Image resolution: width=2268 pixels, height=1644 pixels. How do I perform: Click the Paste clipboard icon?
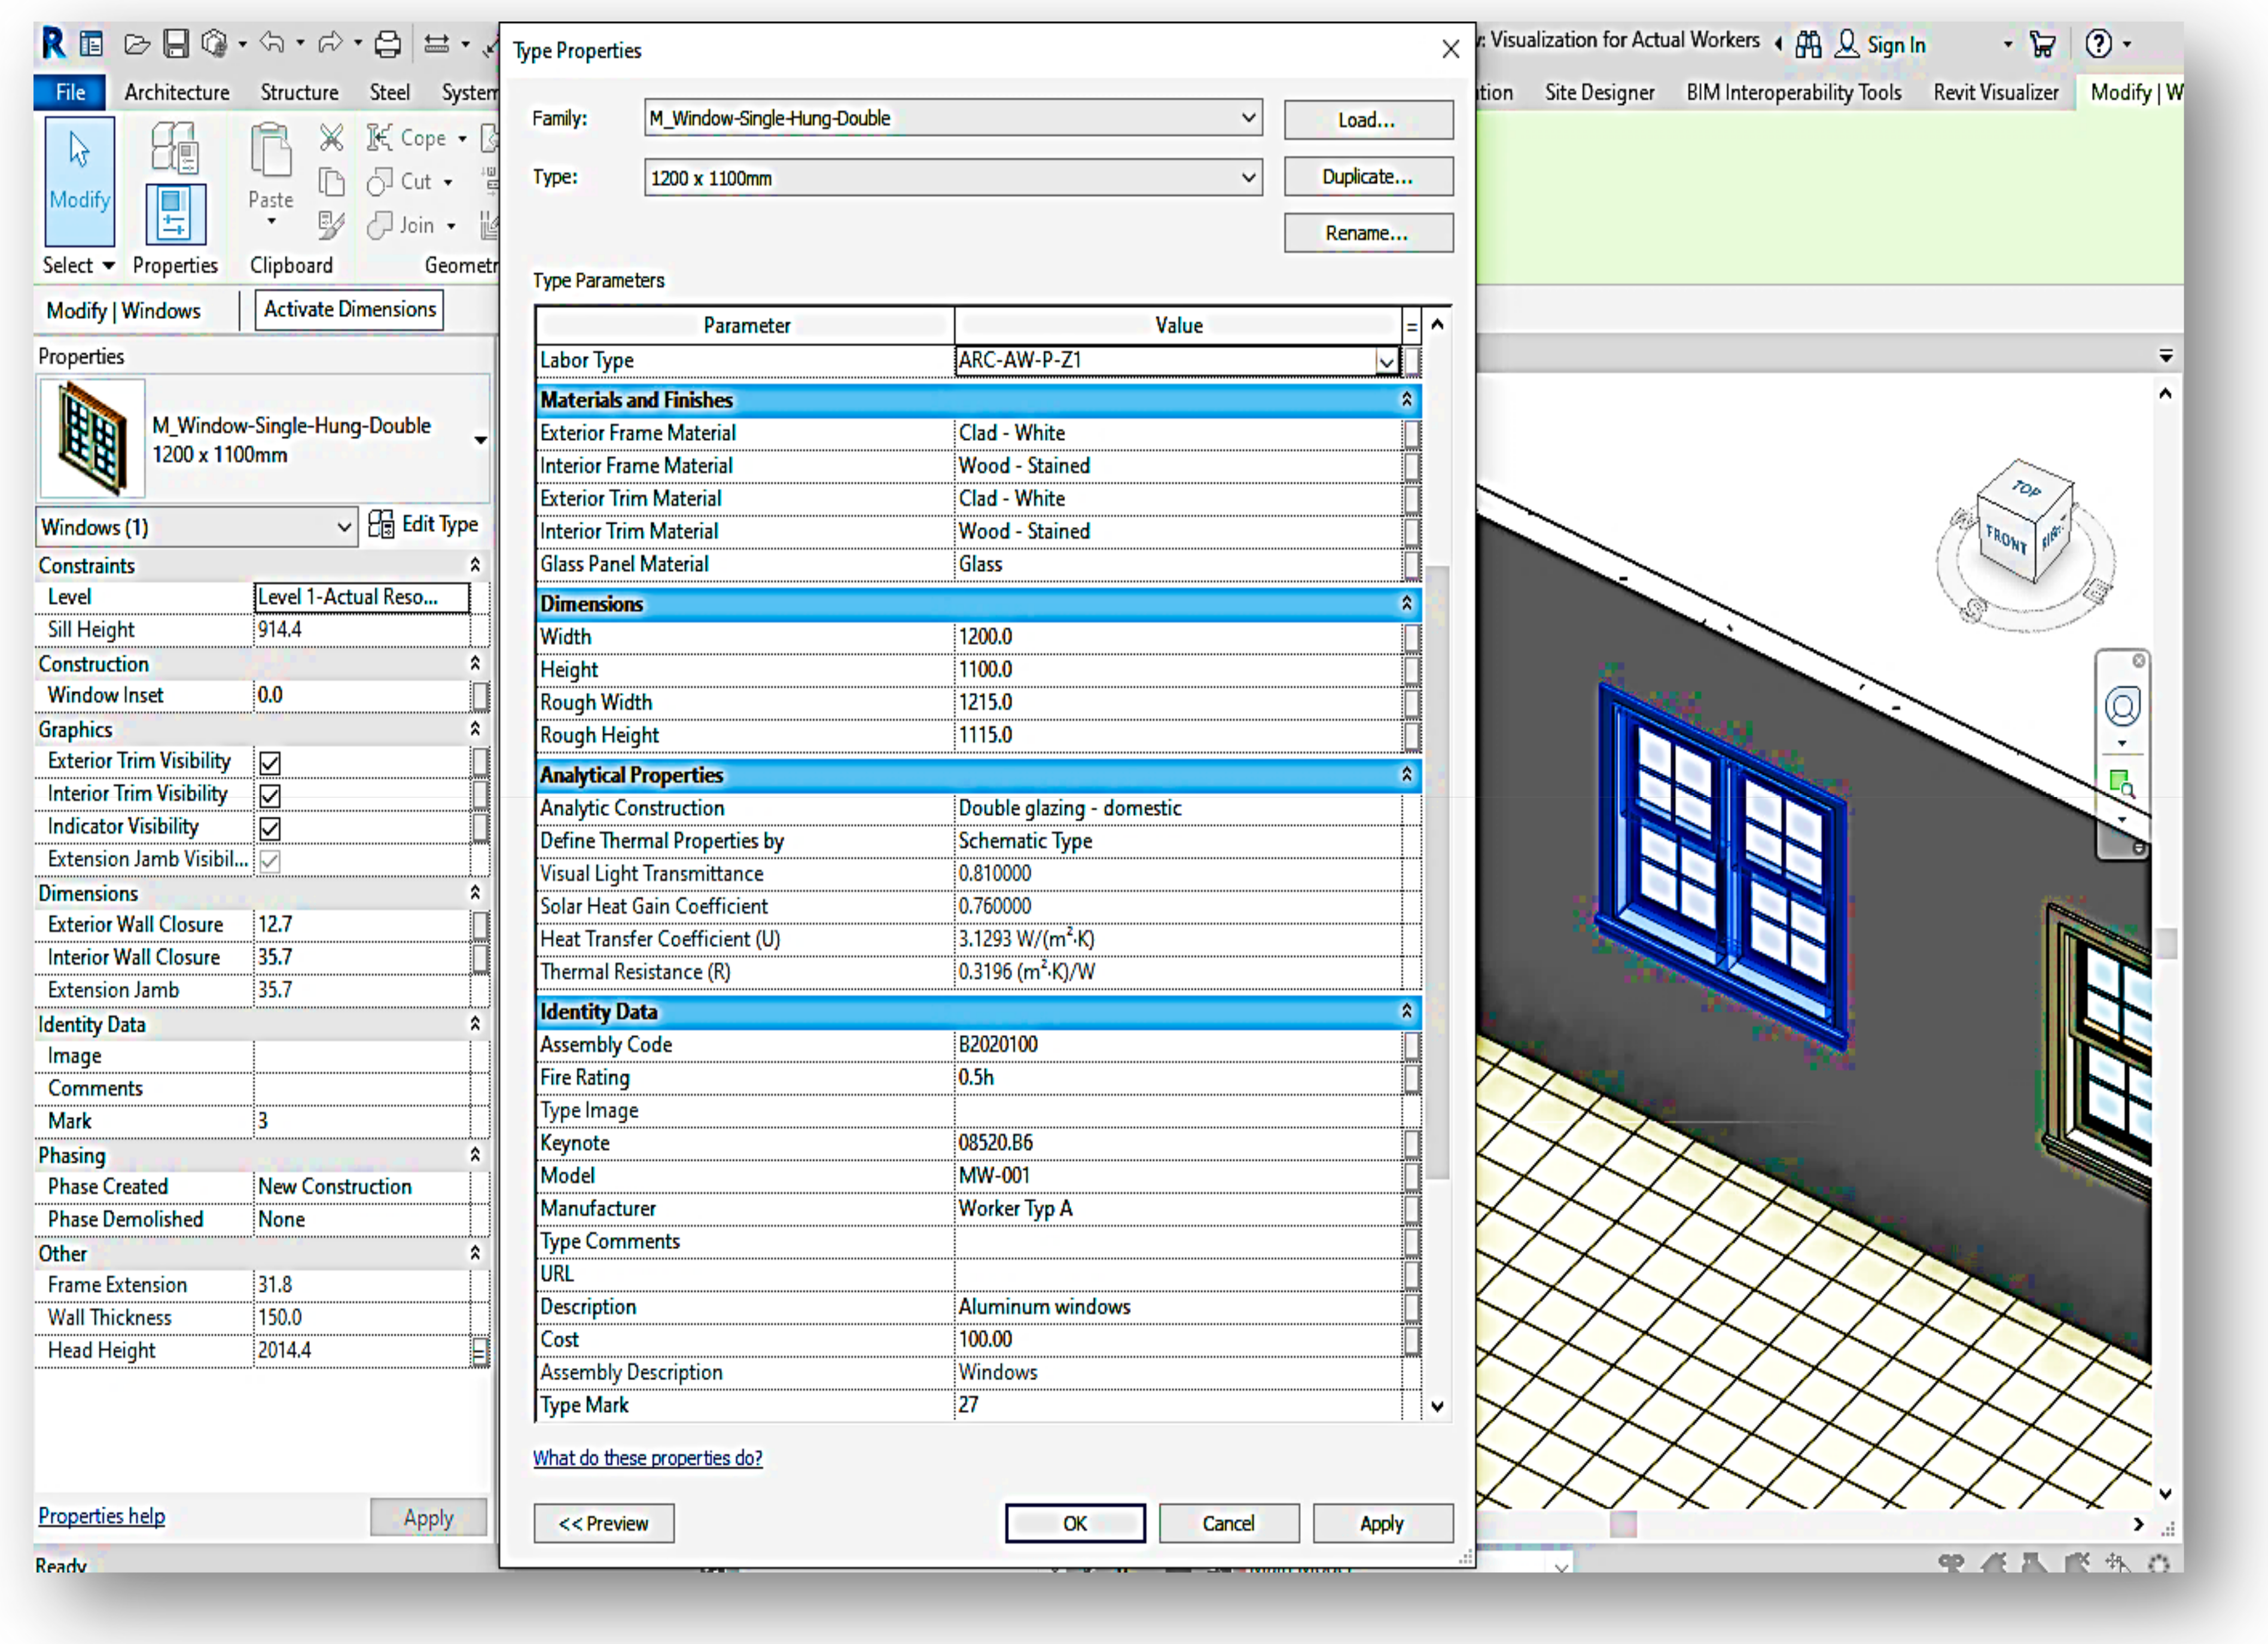point(270,152)
